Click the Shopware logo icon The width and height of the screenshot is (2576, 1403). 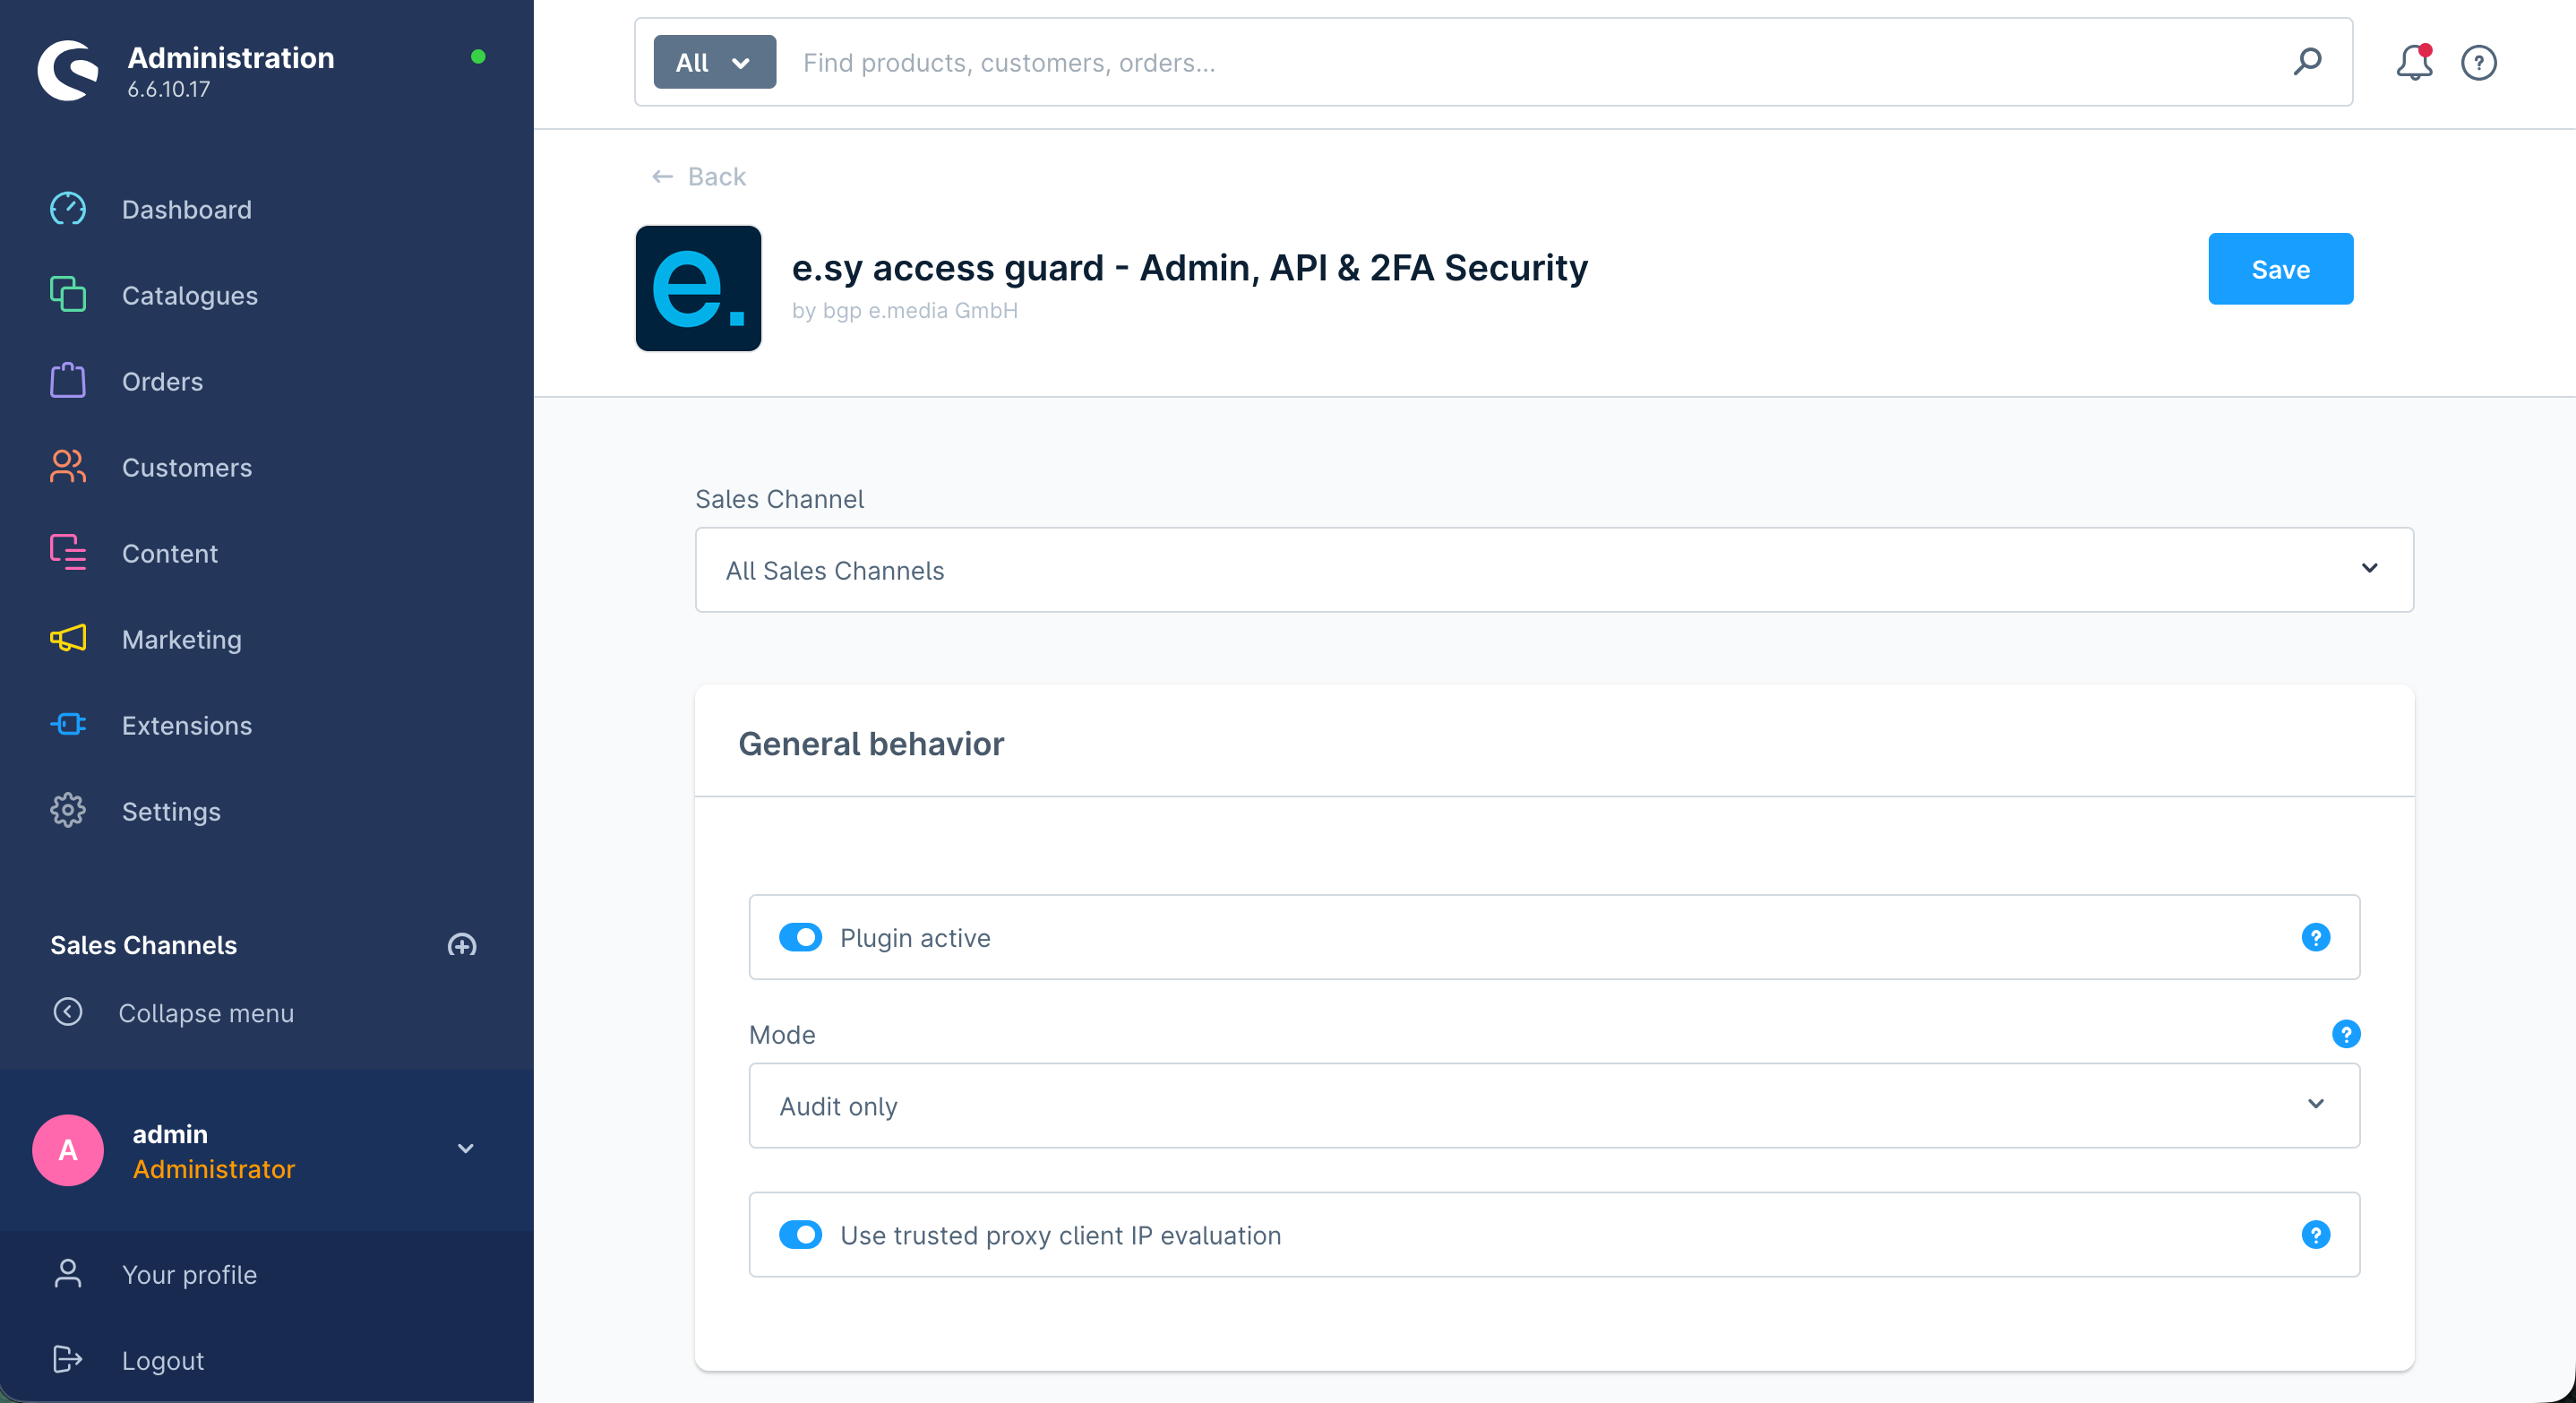coord(68,70)
